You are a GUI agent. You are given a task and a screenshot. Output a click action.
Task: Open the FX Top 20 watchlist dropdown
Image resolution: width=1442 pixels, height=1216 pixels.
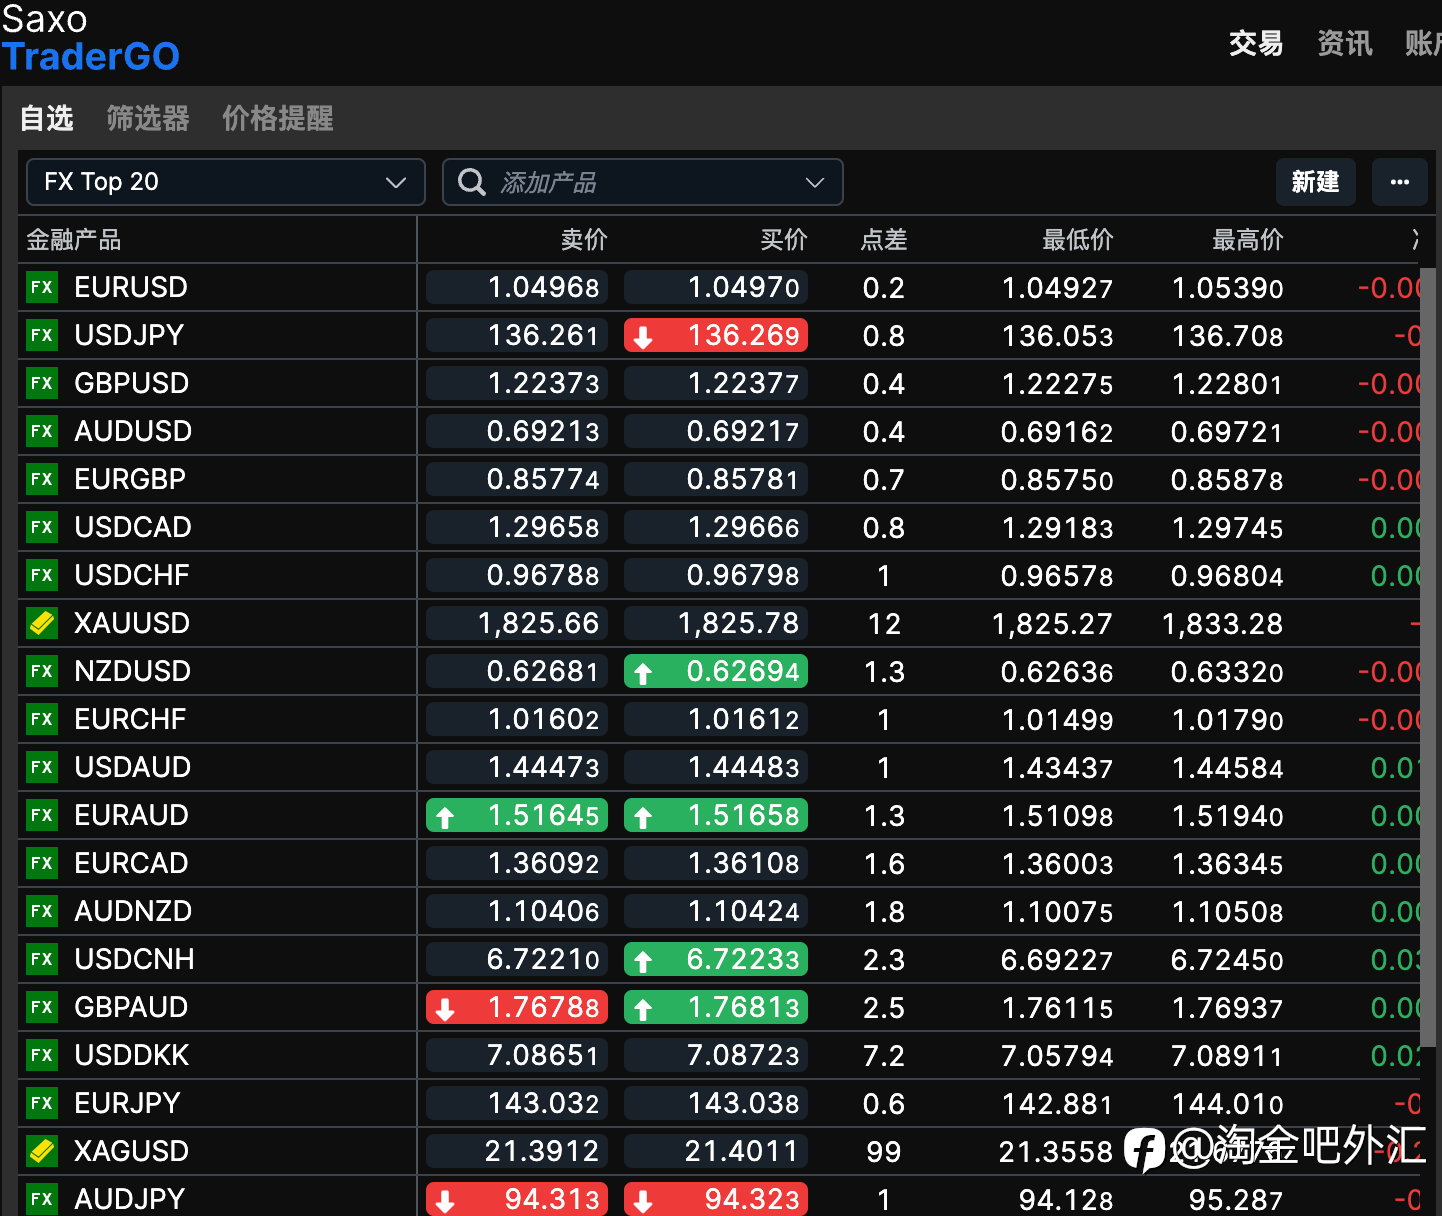(226, 182)
